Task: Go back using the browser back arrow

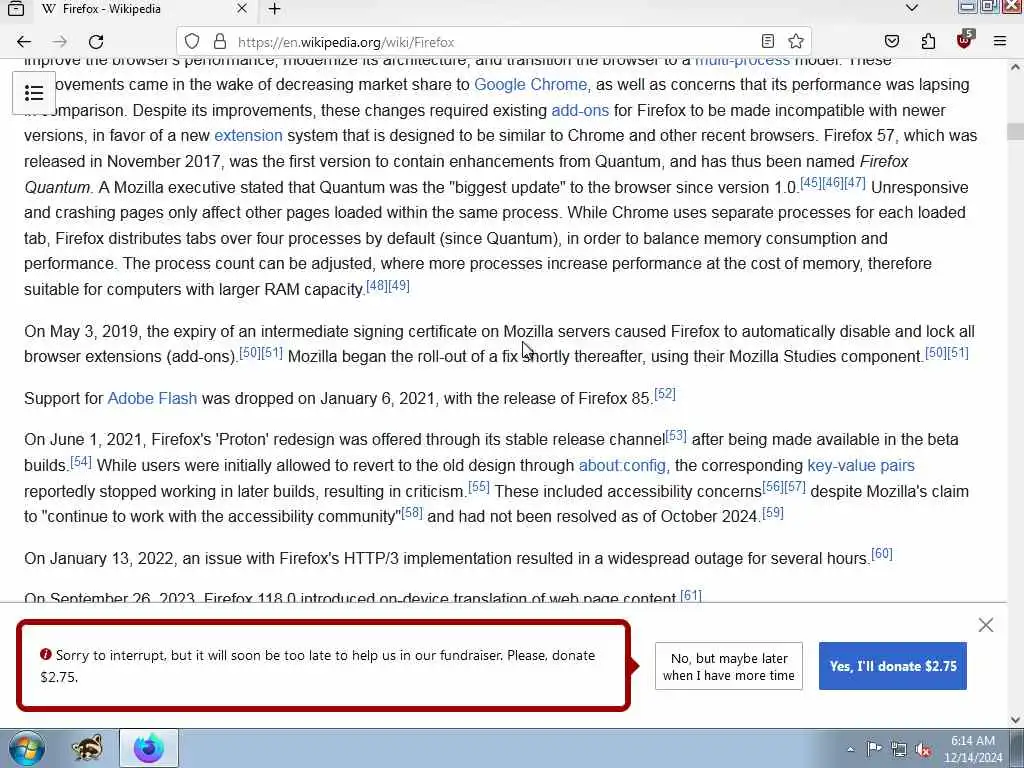Action: [x=24, y=42]
